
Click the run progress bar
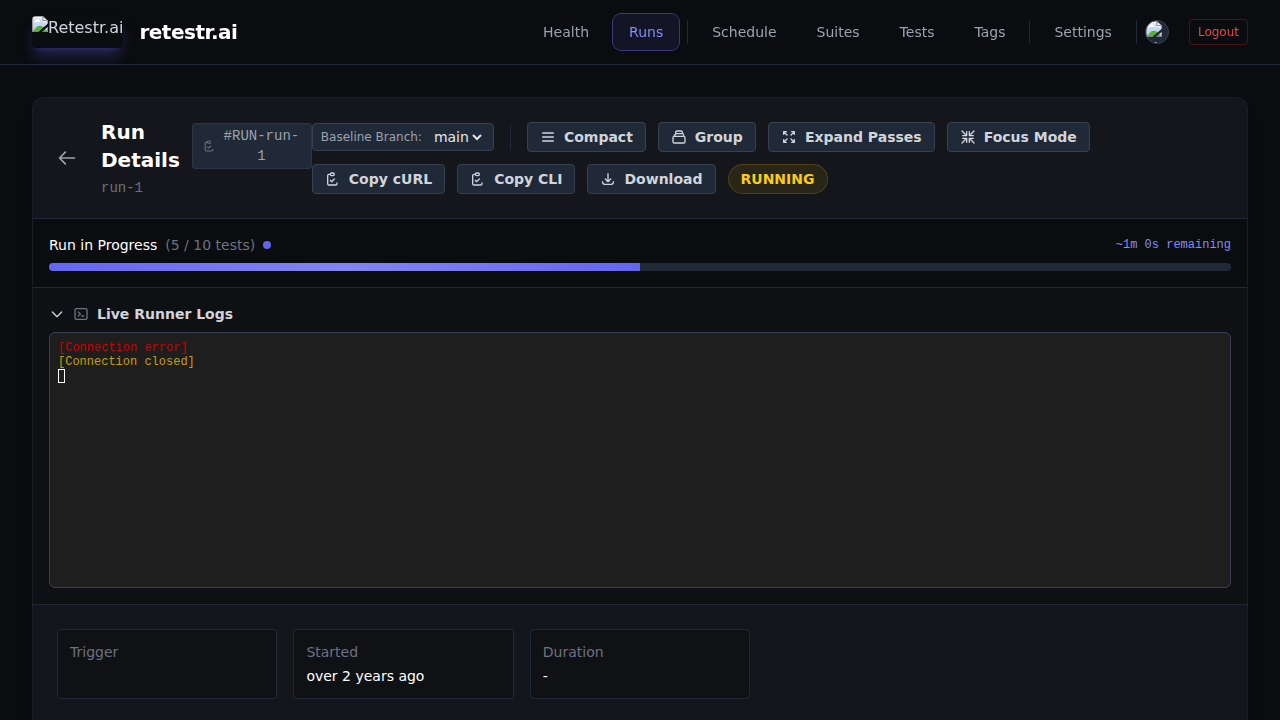coord(640,267)
